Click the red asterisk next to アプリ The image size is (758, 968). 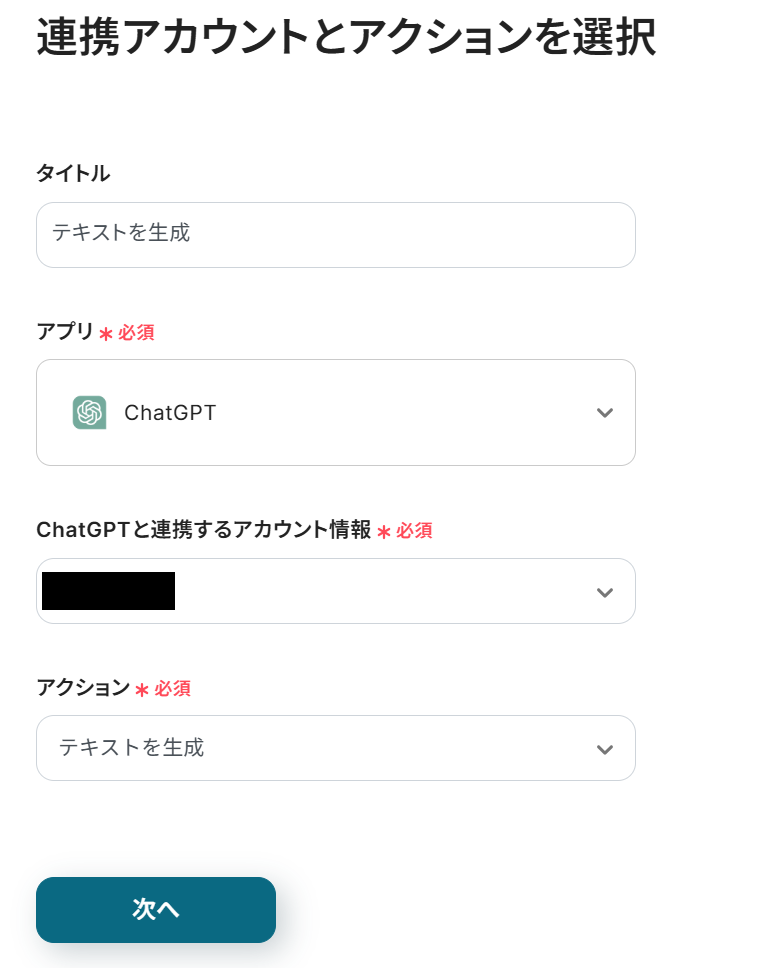click(x=106, y=334)
